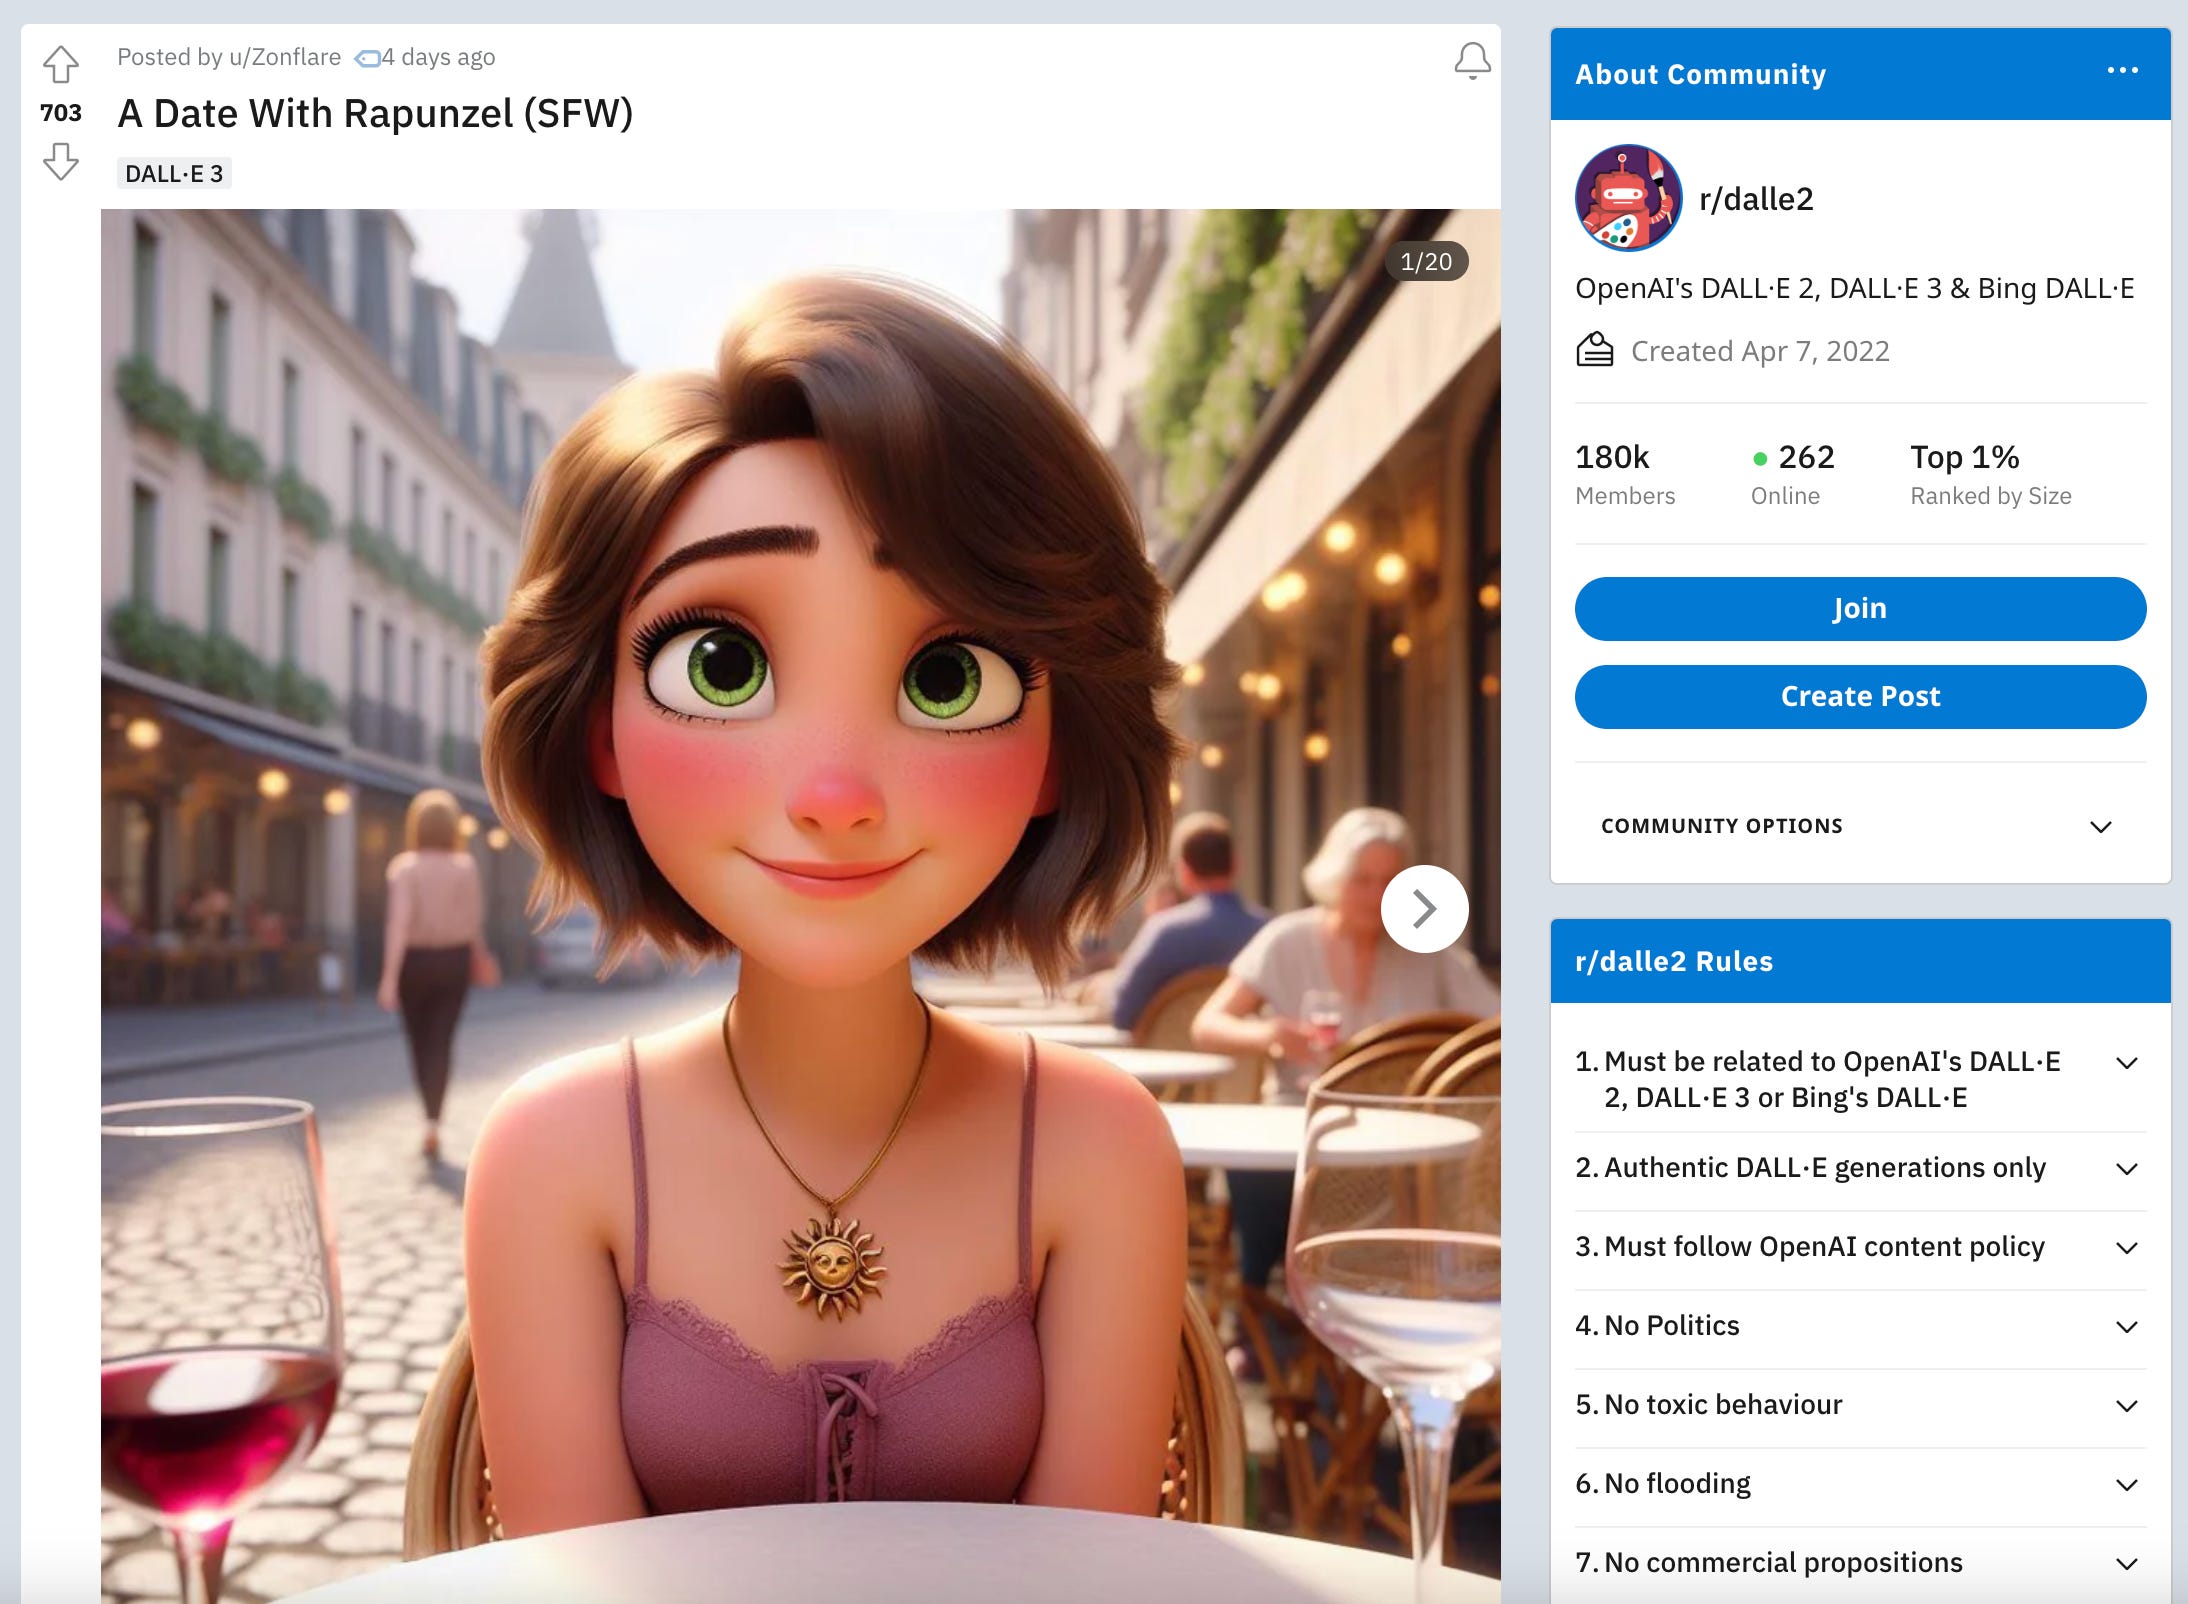This screenshot has width=2188, height=1604.
Task: Downvote the Rapunzel post
Action: pos(61,161)
